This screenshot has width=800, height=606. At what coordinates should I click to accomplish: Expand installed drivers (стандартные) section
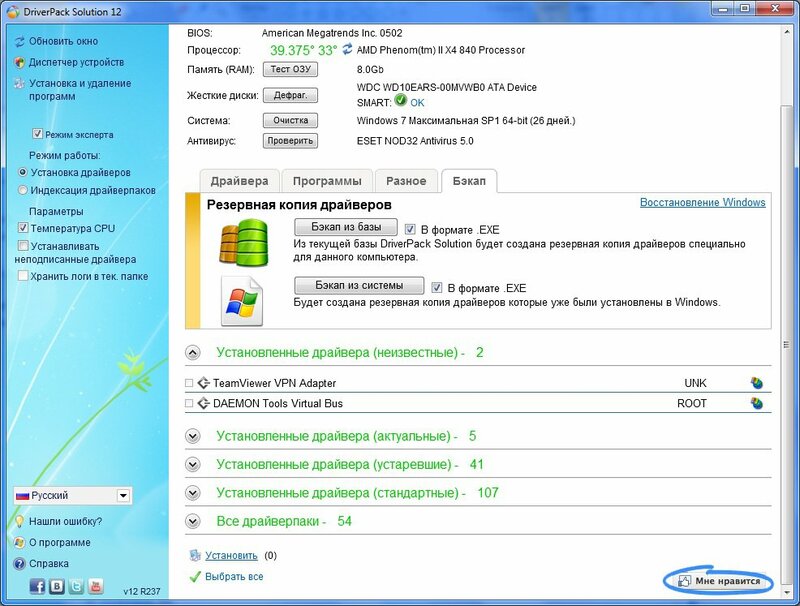[193, 493]
